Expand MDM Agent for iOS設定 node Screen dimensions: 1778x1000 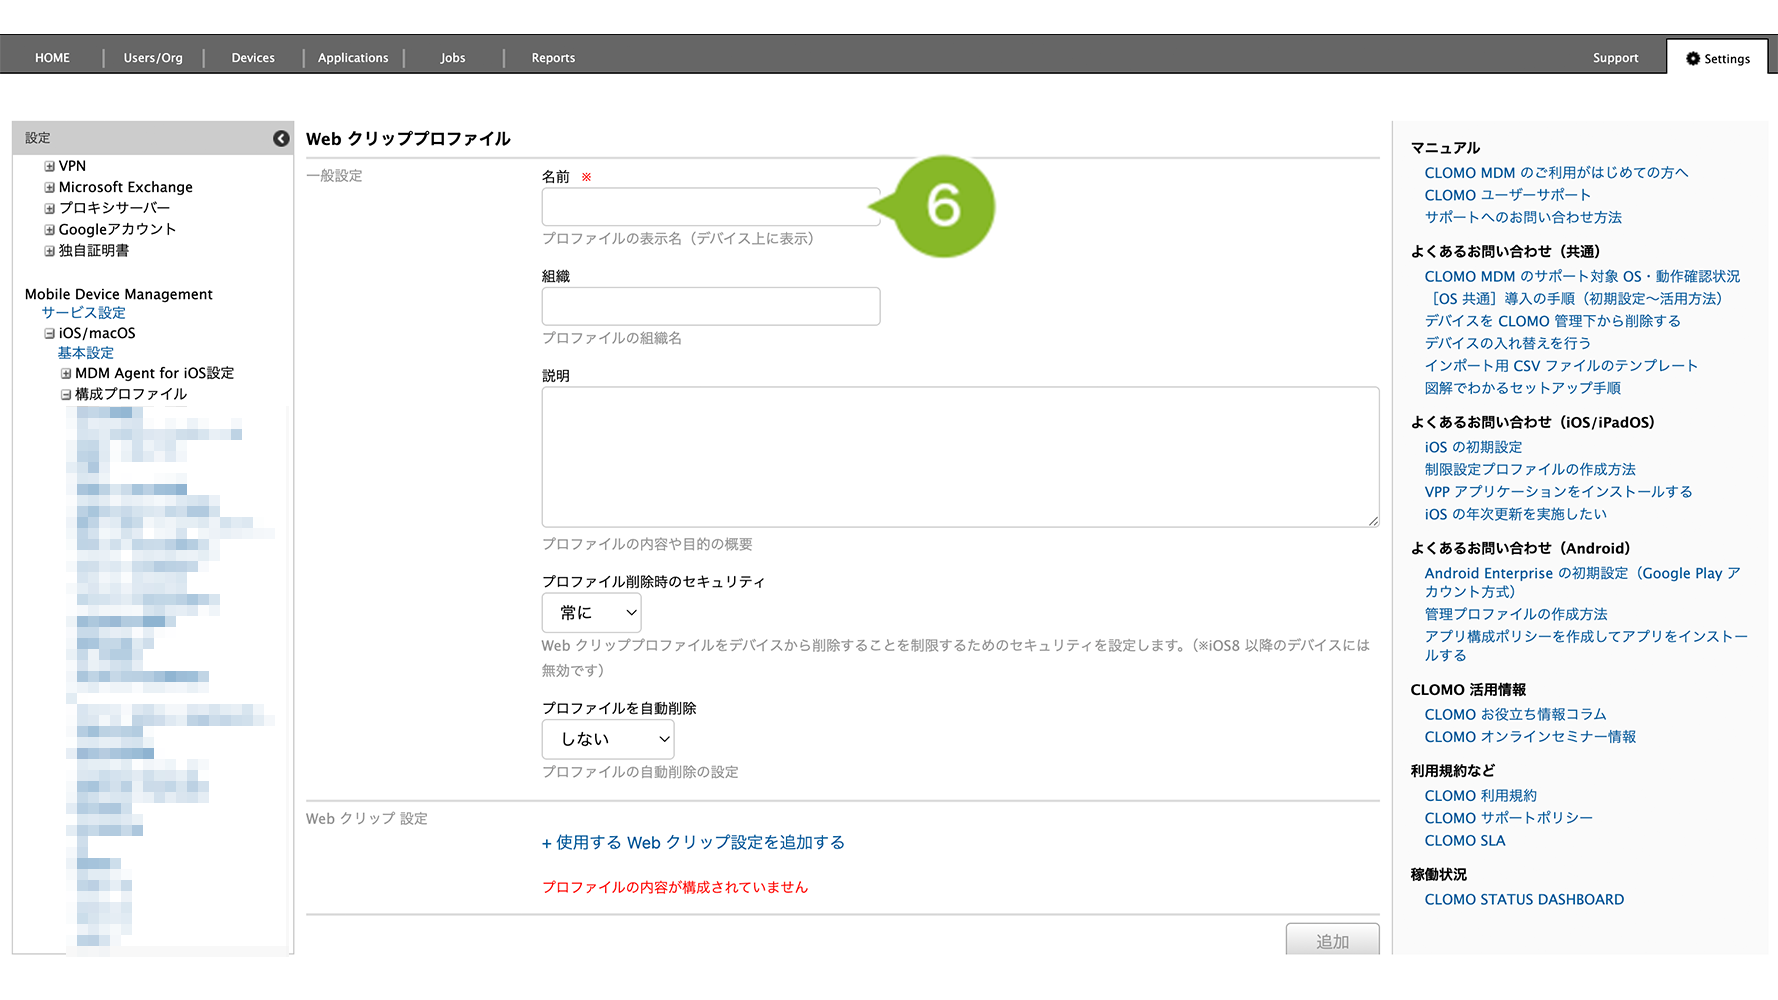[66, 373]
